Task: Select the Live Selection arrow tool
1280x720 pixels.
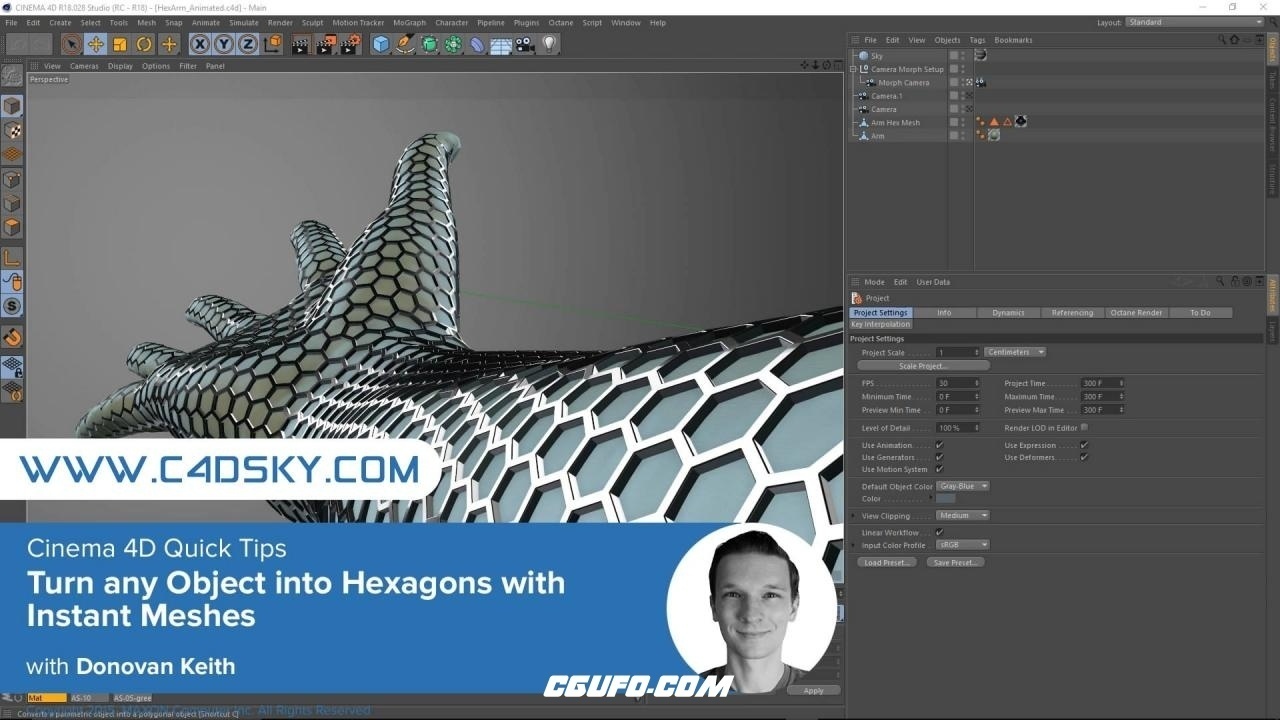Action: pos(71,44)
